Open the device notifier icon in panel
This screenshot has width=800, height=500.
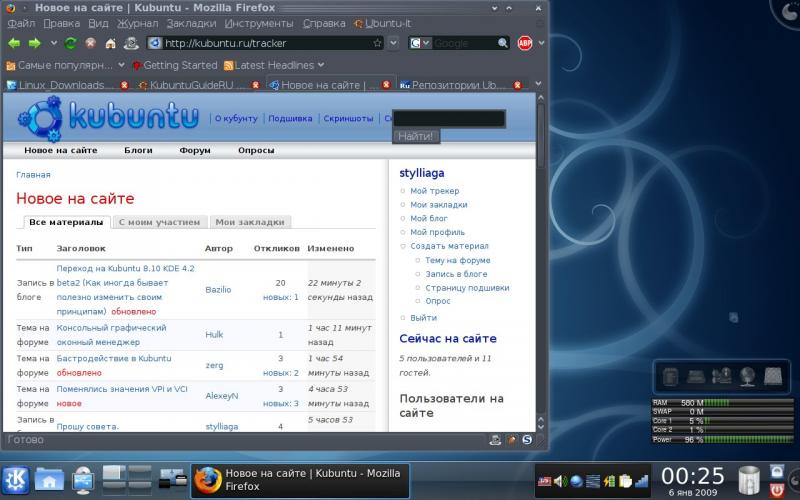tap(83, 480)
